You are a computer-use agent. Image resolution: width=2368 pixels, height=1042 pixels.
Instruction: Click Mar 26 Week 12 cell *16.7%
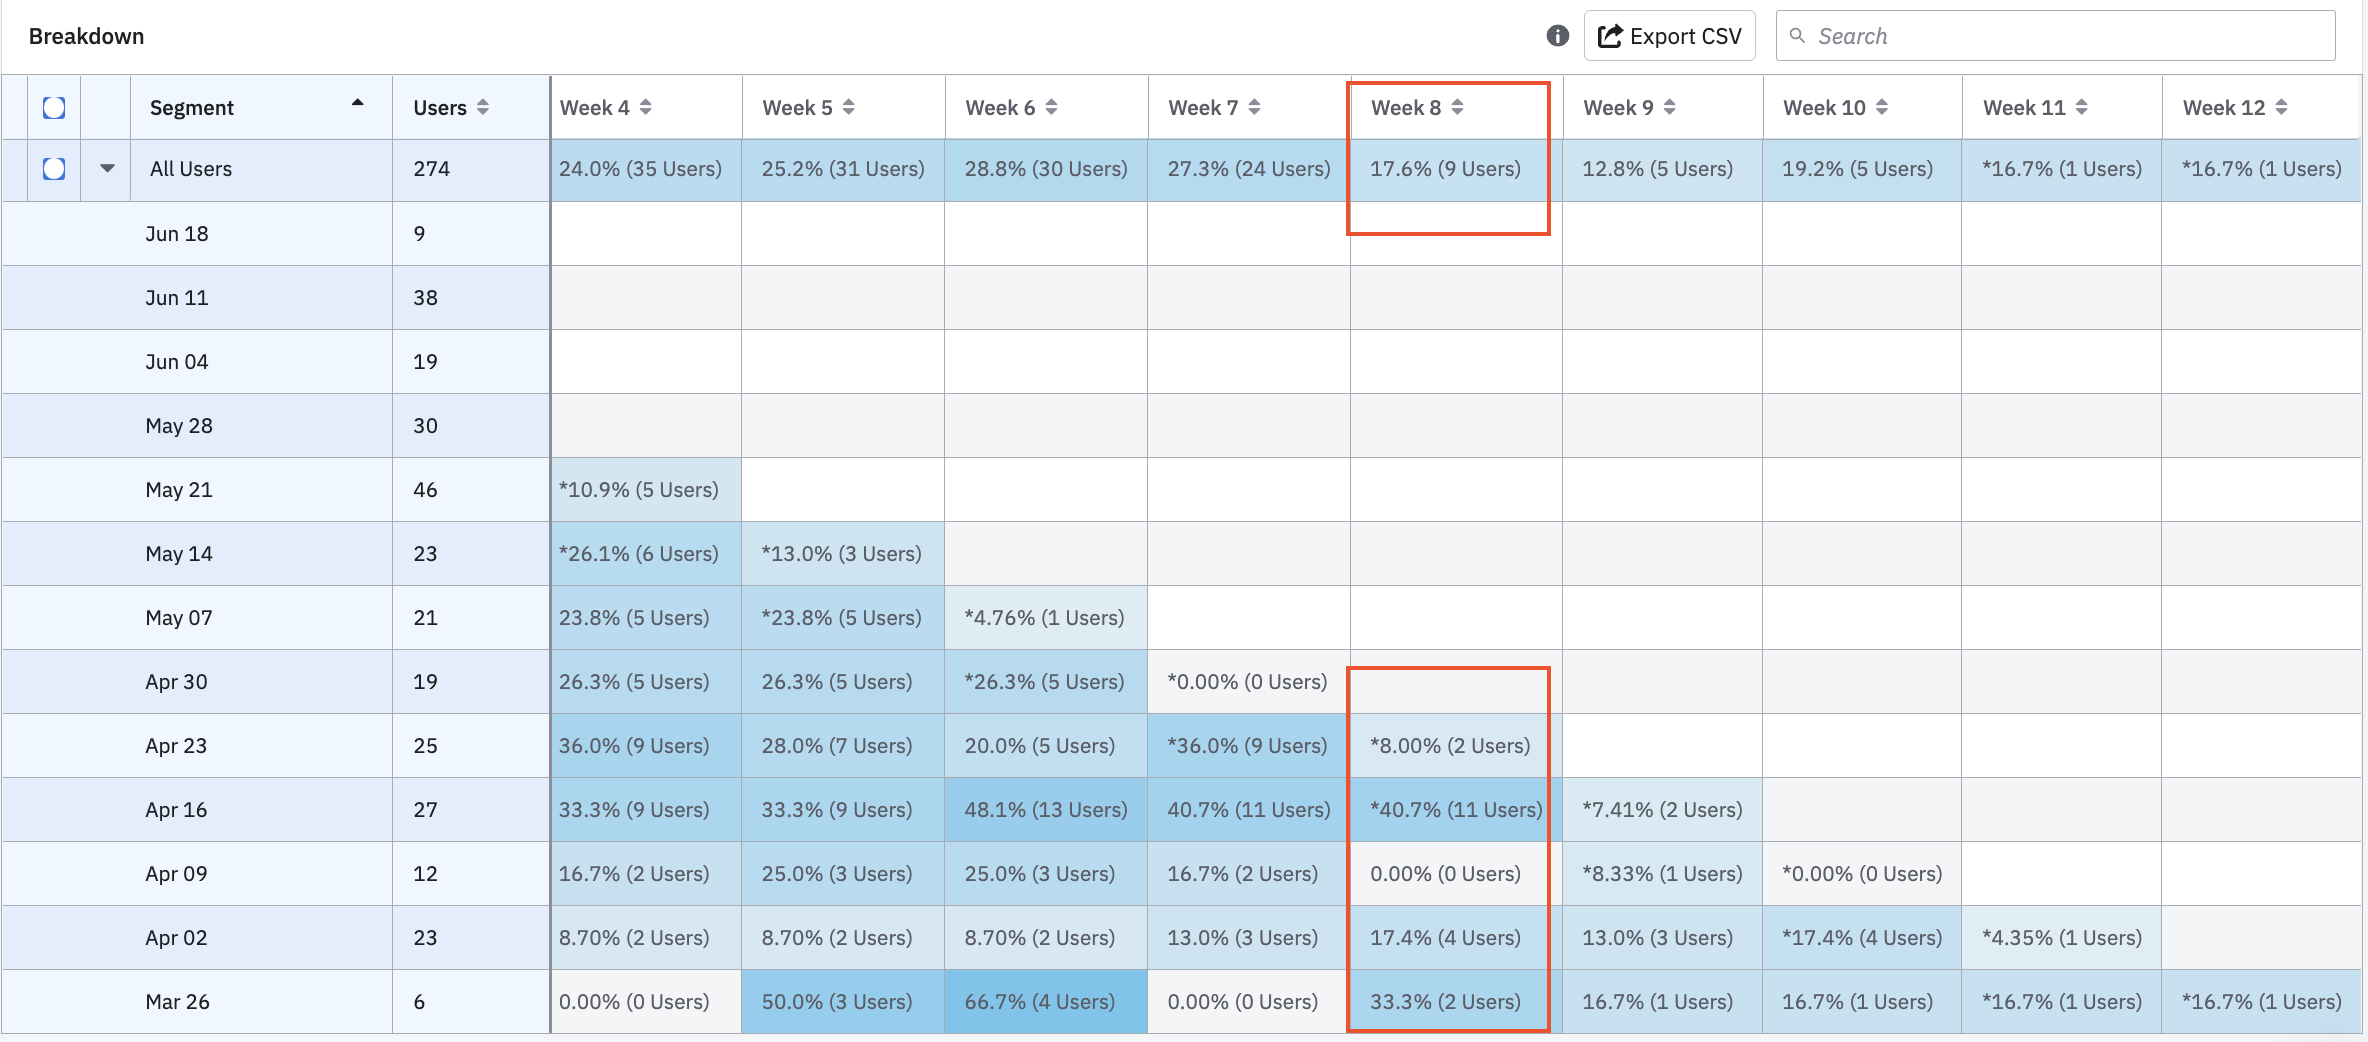[2262, 1002]
